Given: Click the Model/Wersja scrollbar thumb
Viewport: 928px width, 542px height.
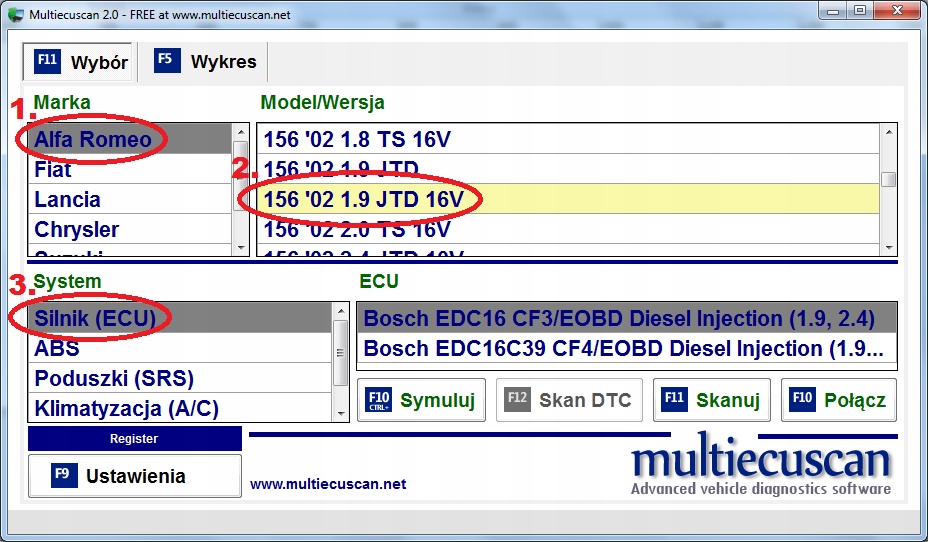Looking at the screenshot, I should pyautogui.click(x=888, y=179).
